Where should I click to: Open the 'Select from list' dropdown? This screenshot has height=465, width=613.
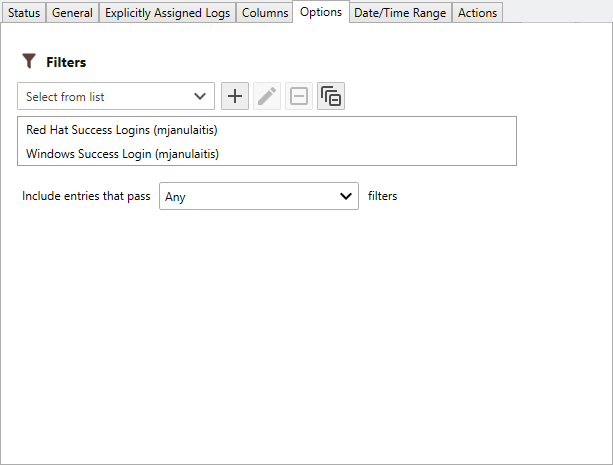pos(116,97)
